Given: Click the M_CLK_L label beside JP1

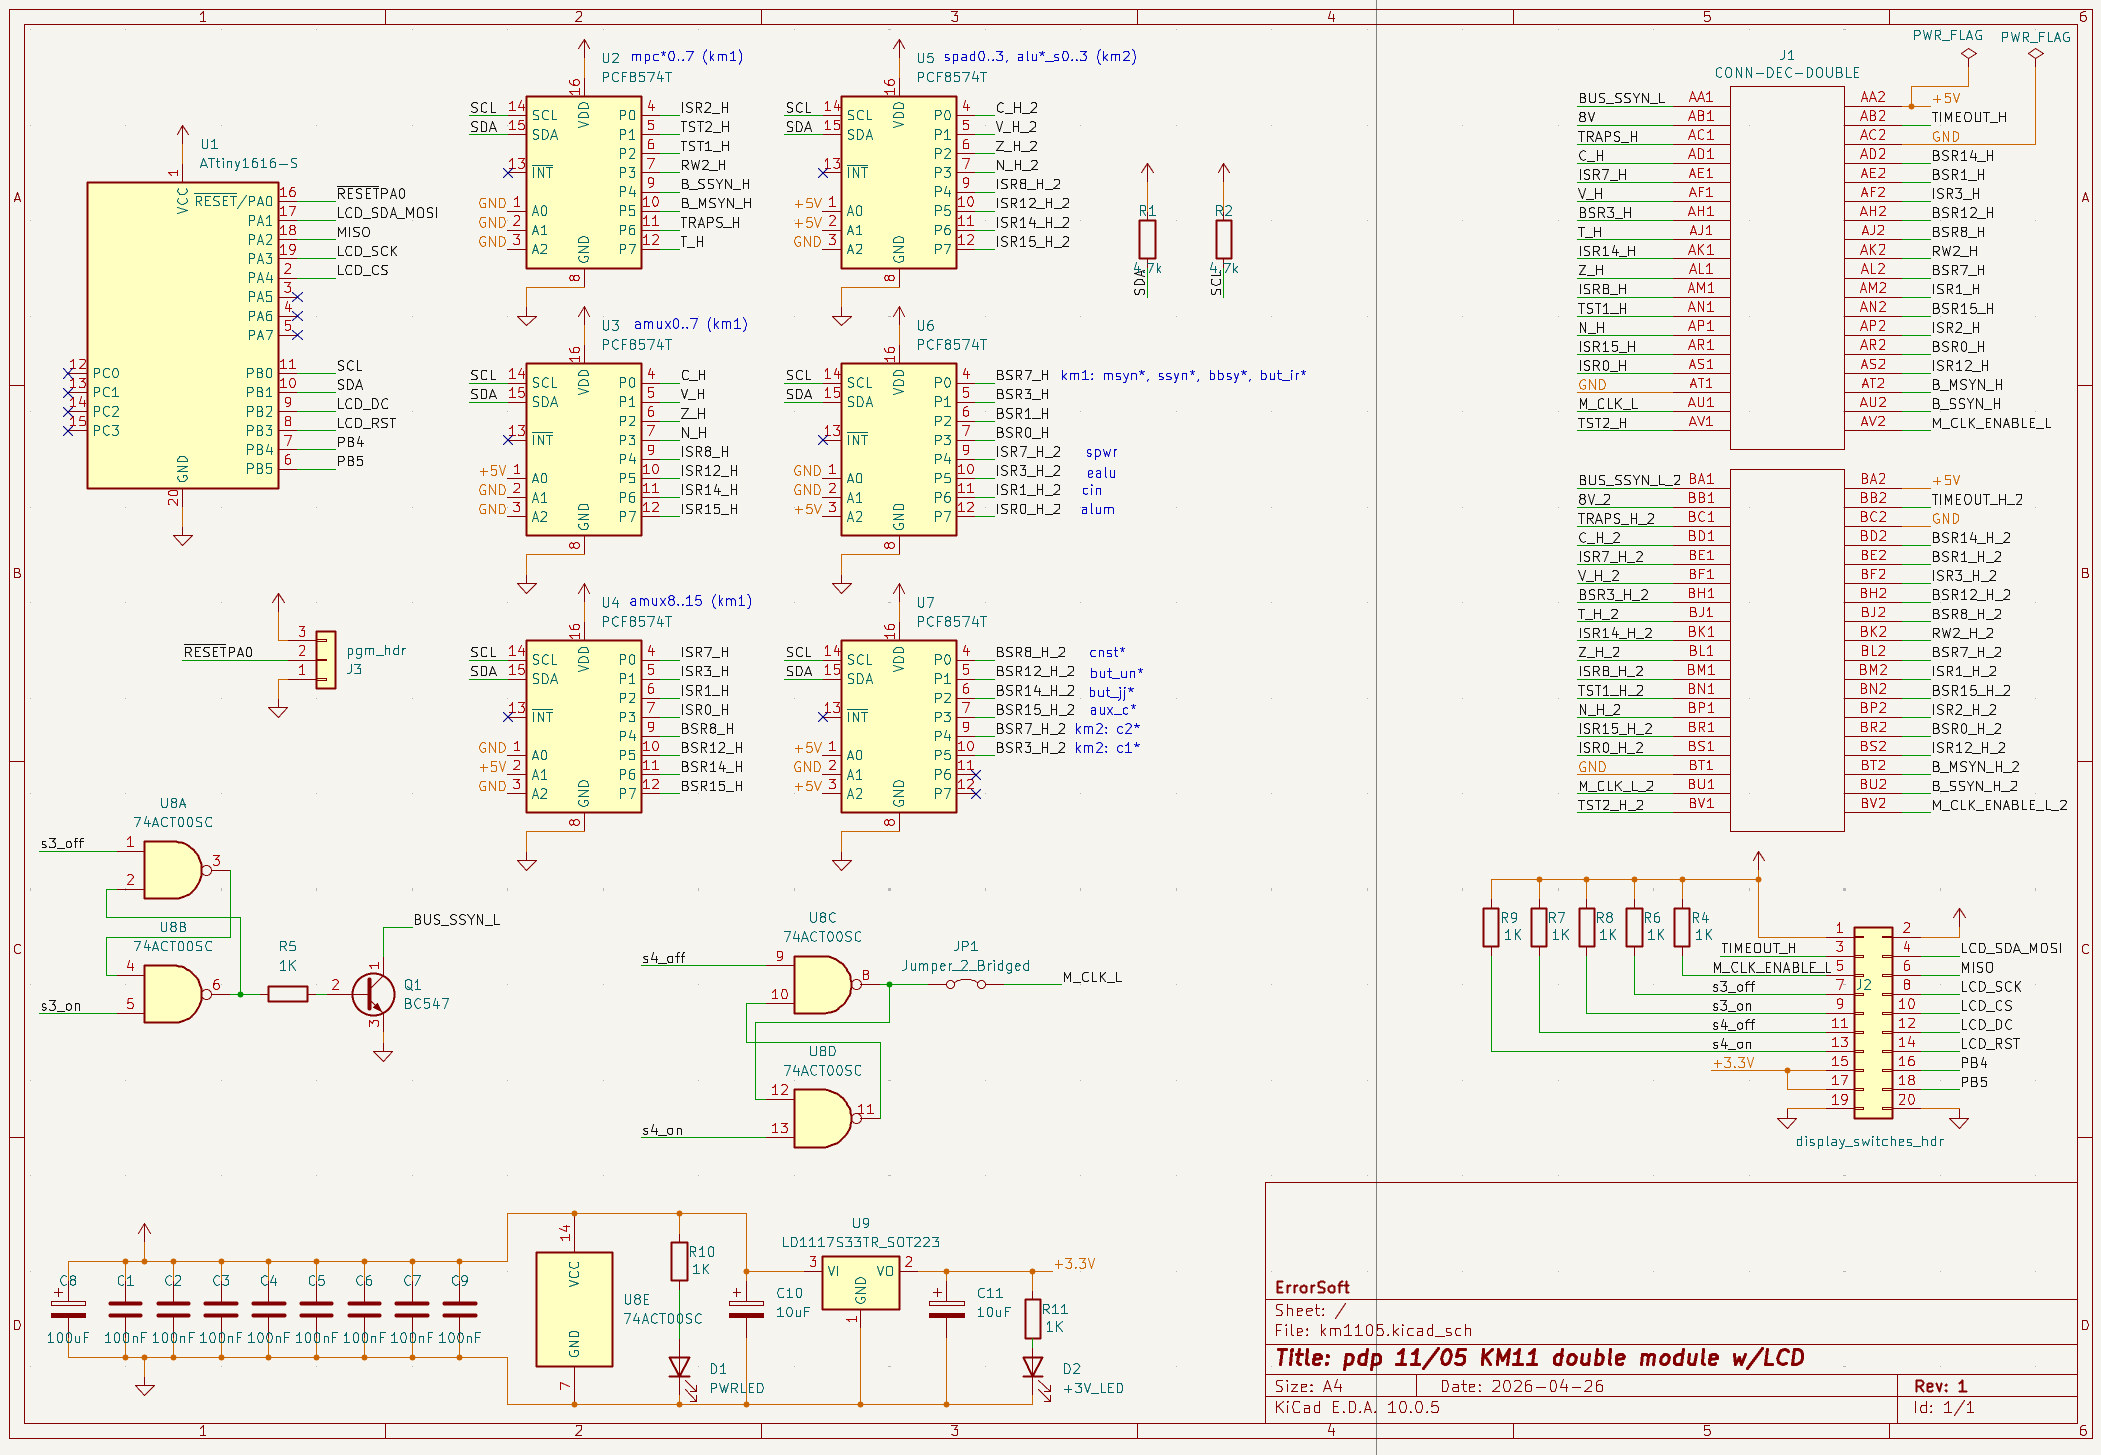Looking at the screenshot, I should point(1092,977).
